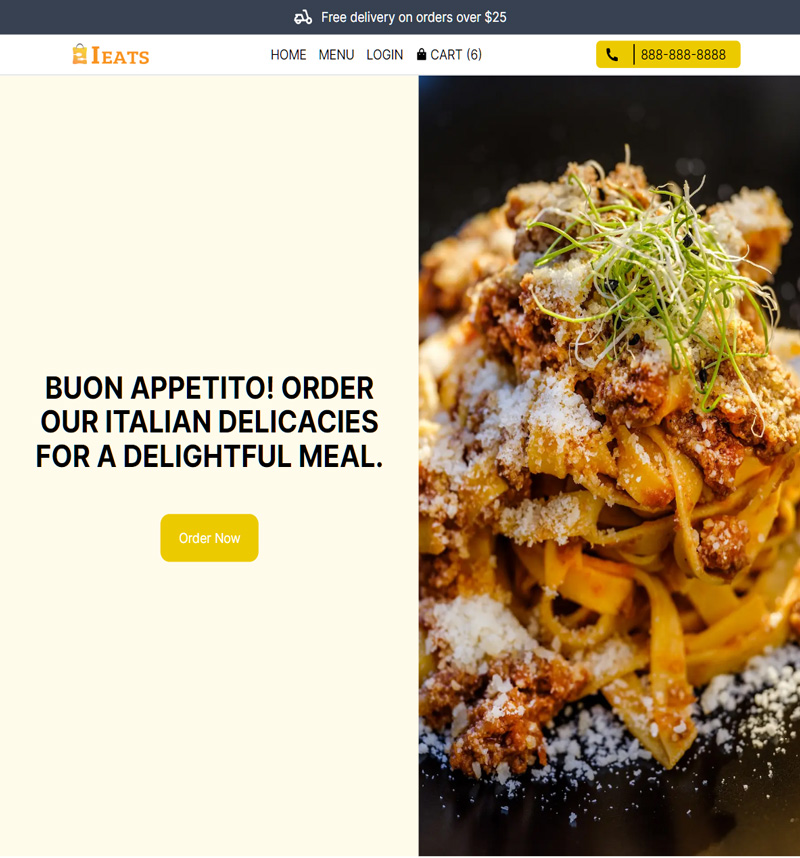Click the Order Now button
This screenshot has height=858, width=800.
210,538
